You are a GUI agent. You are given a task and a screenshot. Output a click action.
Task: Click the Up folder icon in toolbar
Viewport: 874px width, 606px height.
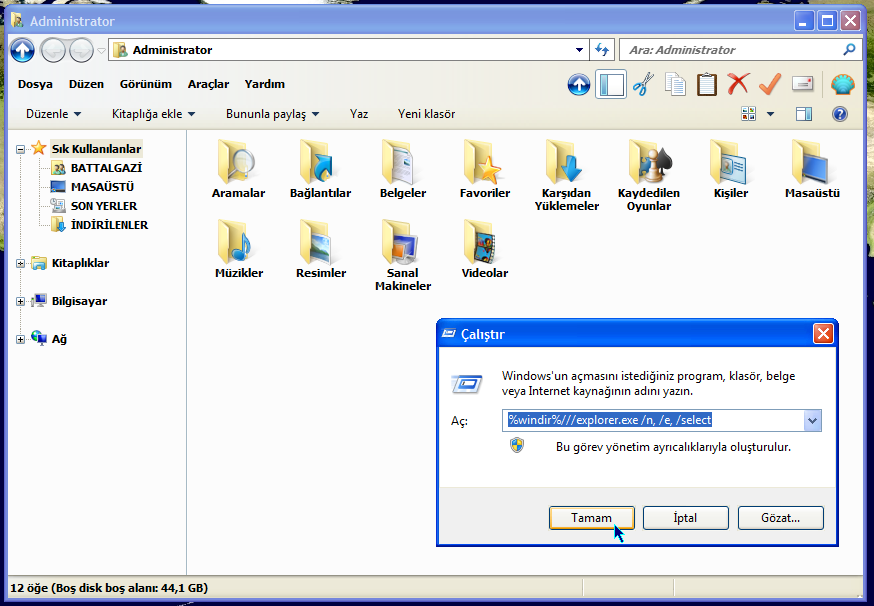point(579,85)
